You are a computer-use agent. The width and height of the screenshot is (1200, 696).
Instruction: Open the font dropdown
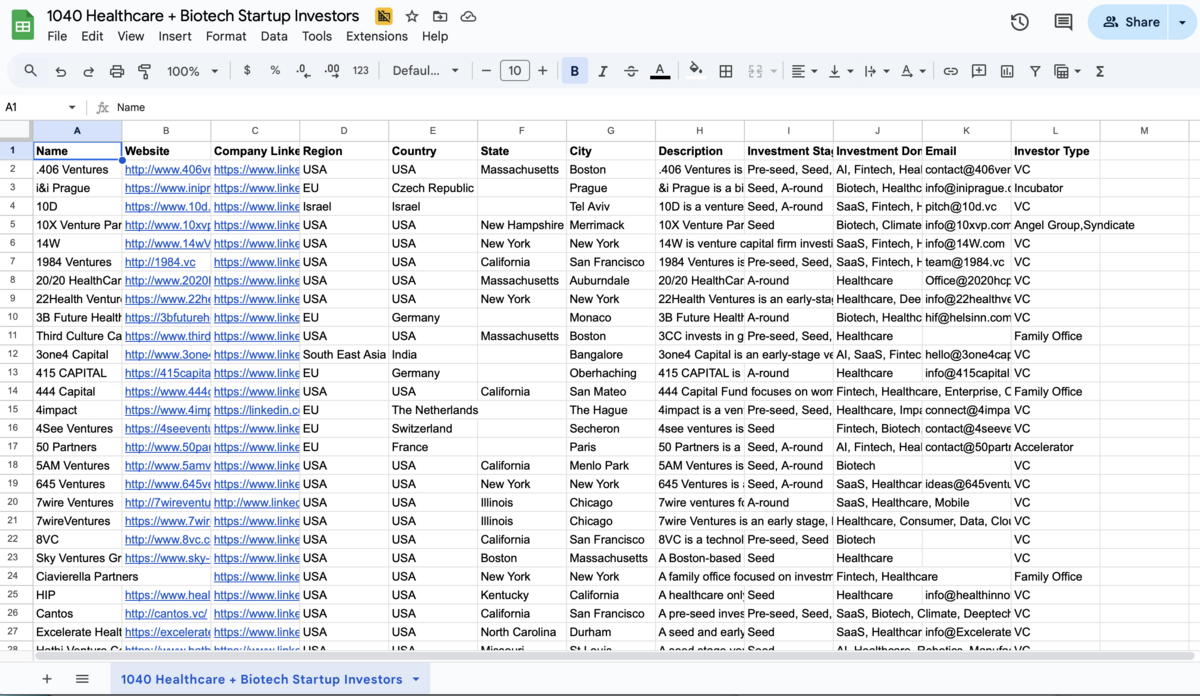(x=420, y=71)
